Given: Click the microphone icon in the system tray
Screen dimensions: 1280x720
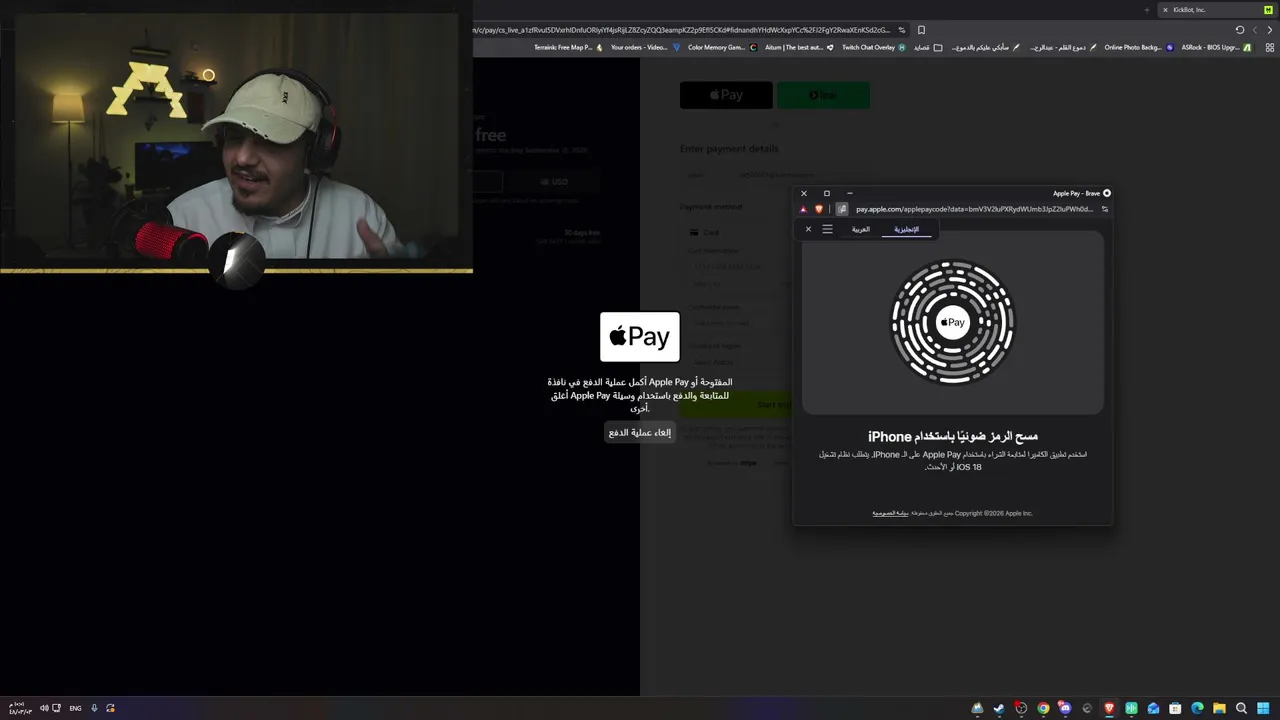Looking at the screenshot, I should click(x=94, y=708).
